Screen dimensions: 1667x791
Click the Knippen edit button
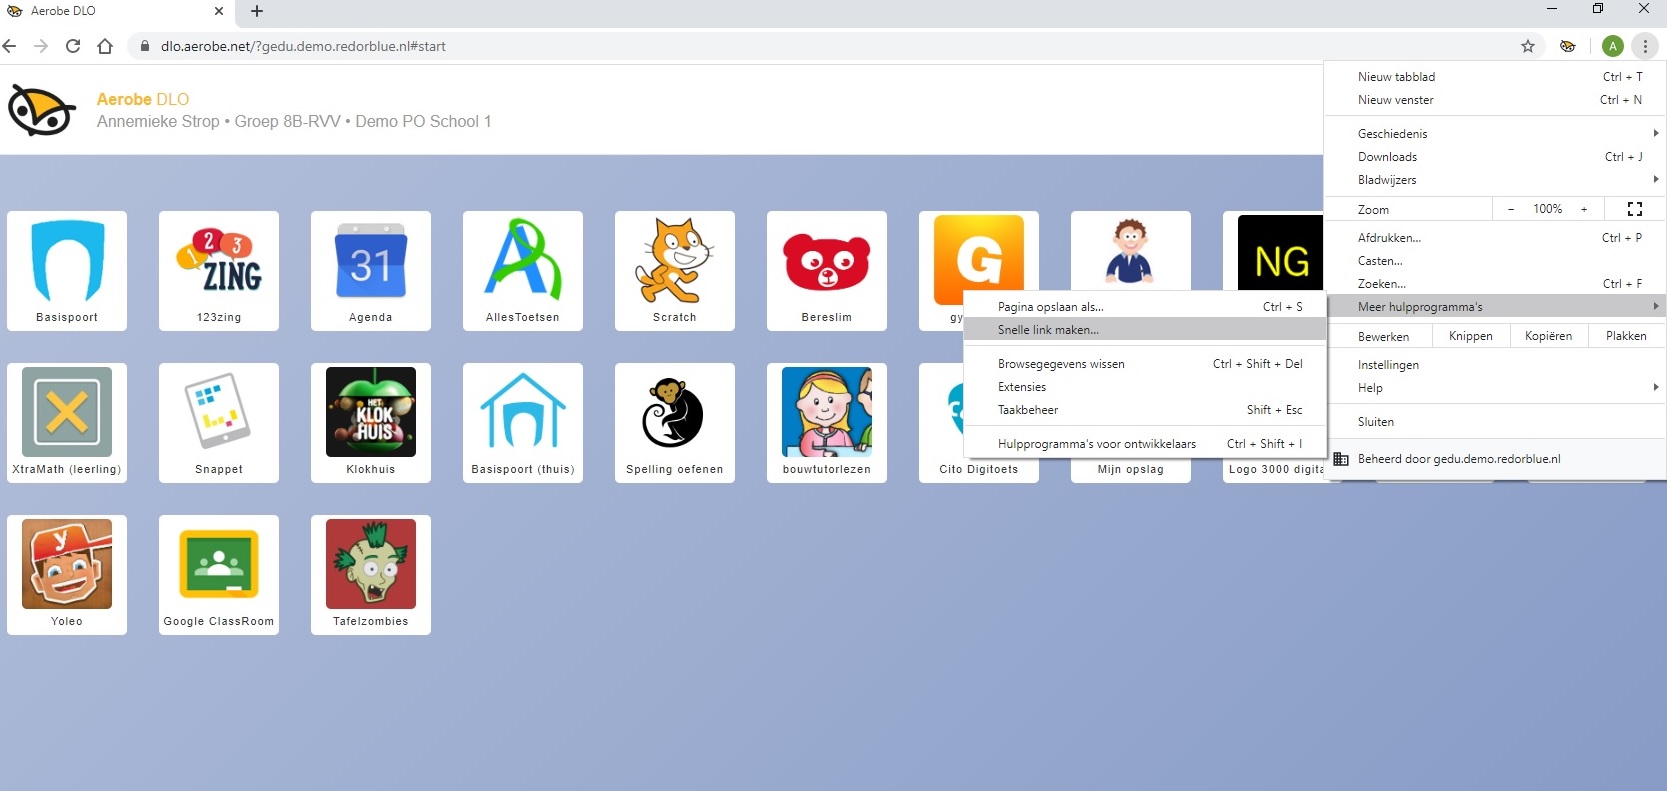click(x=1471, y=336)
